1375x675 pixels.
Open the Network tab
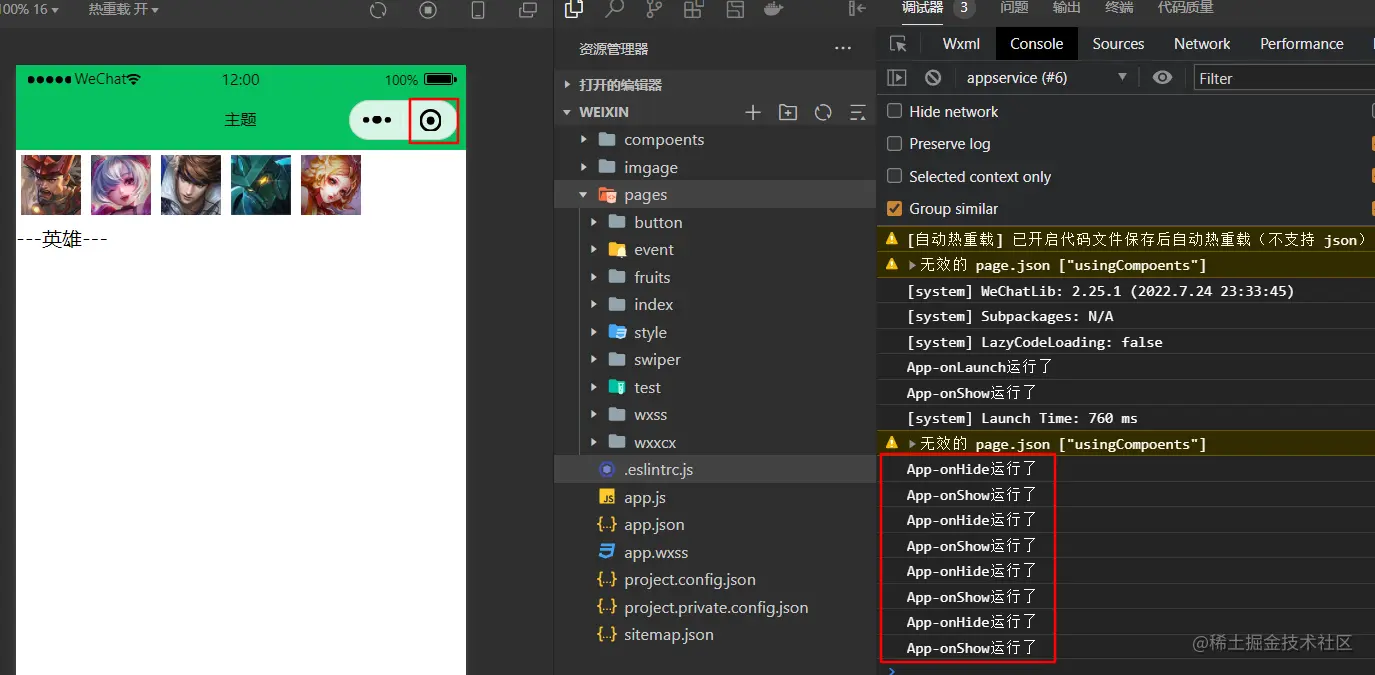click(x=1202, y=44)
